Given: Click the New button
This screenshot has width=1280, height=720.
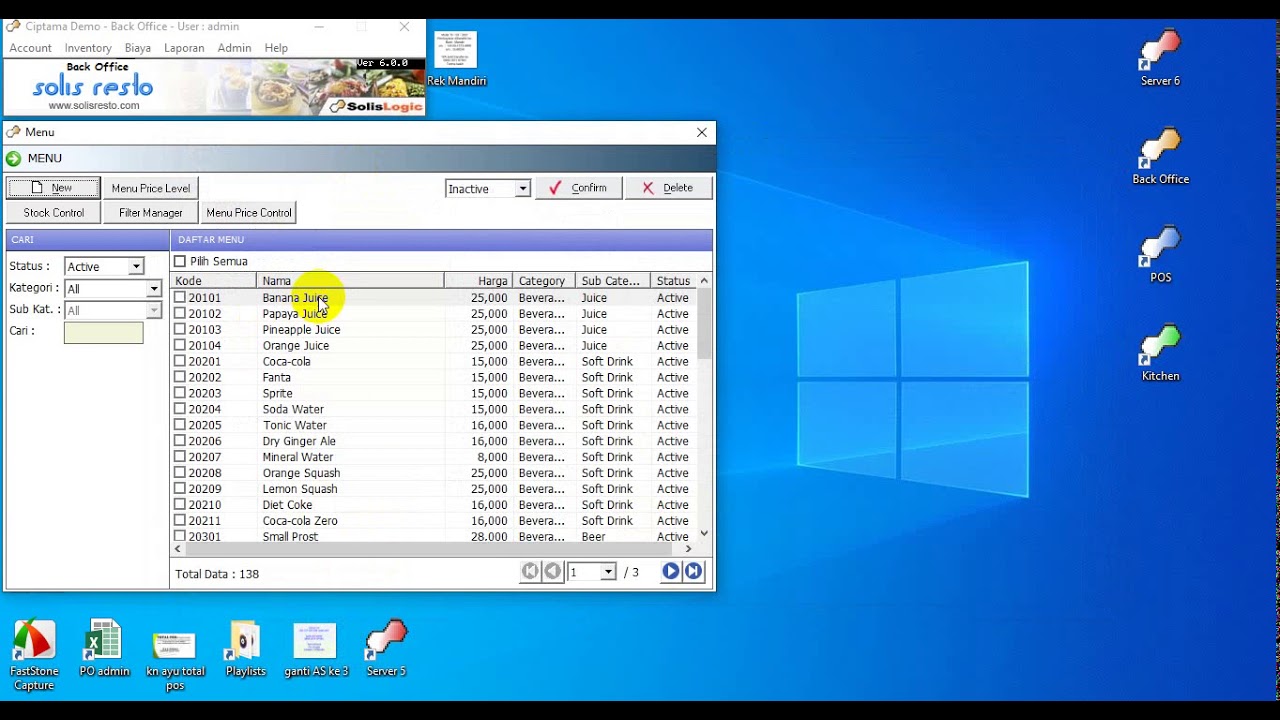Looking at the screenshot, I should (x=54, y=188).
